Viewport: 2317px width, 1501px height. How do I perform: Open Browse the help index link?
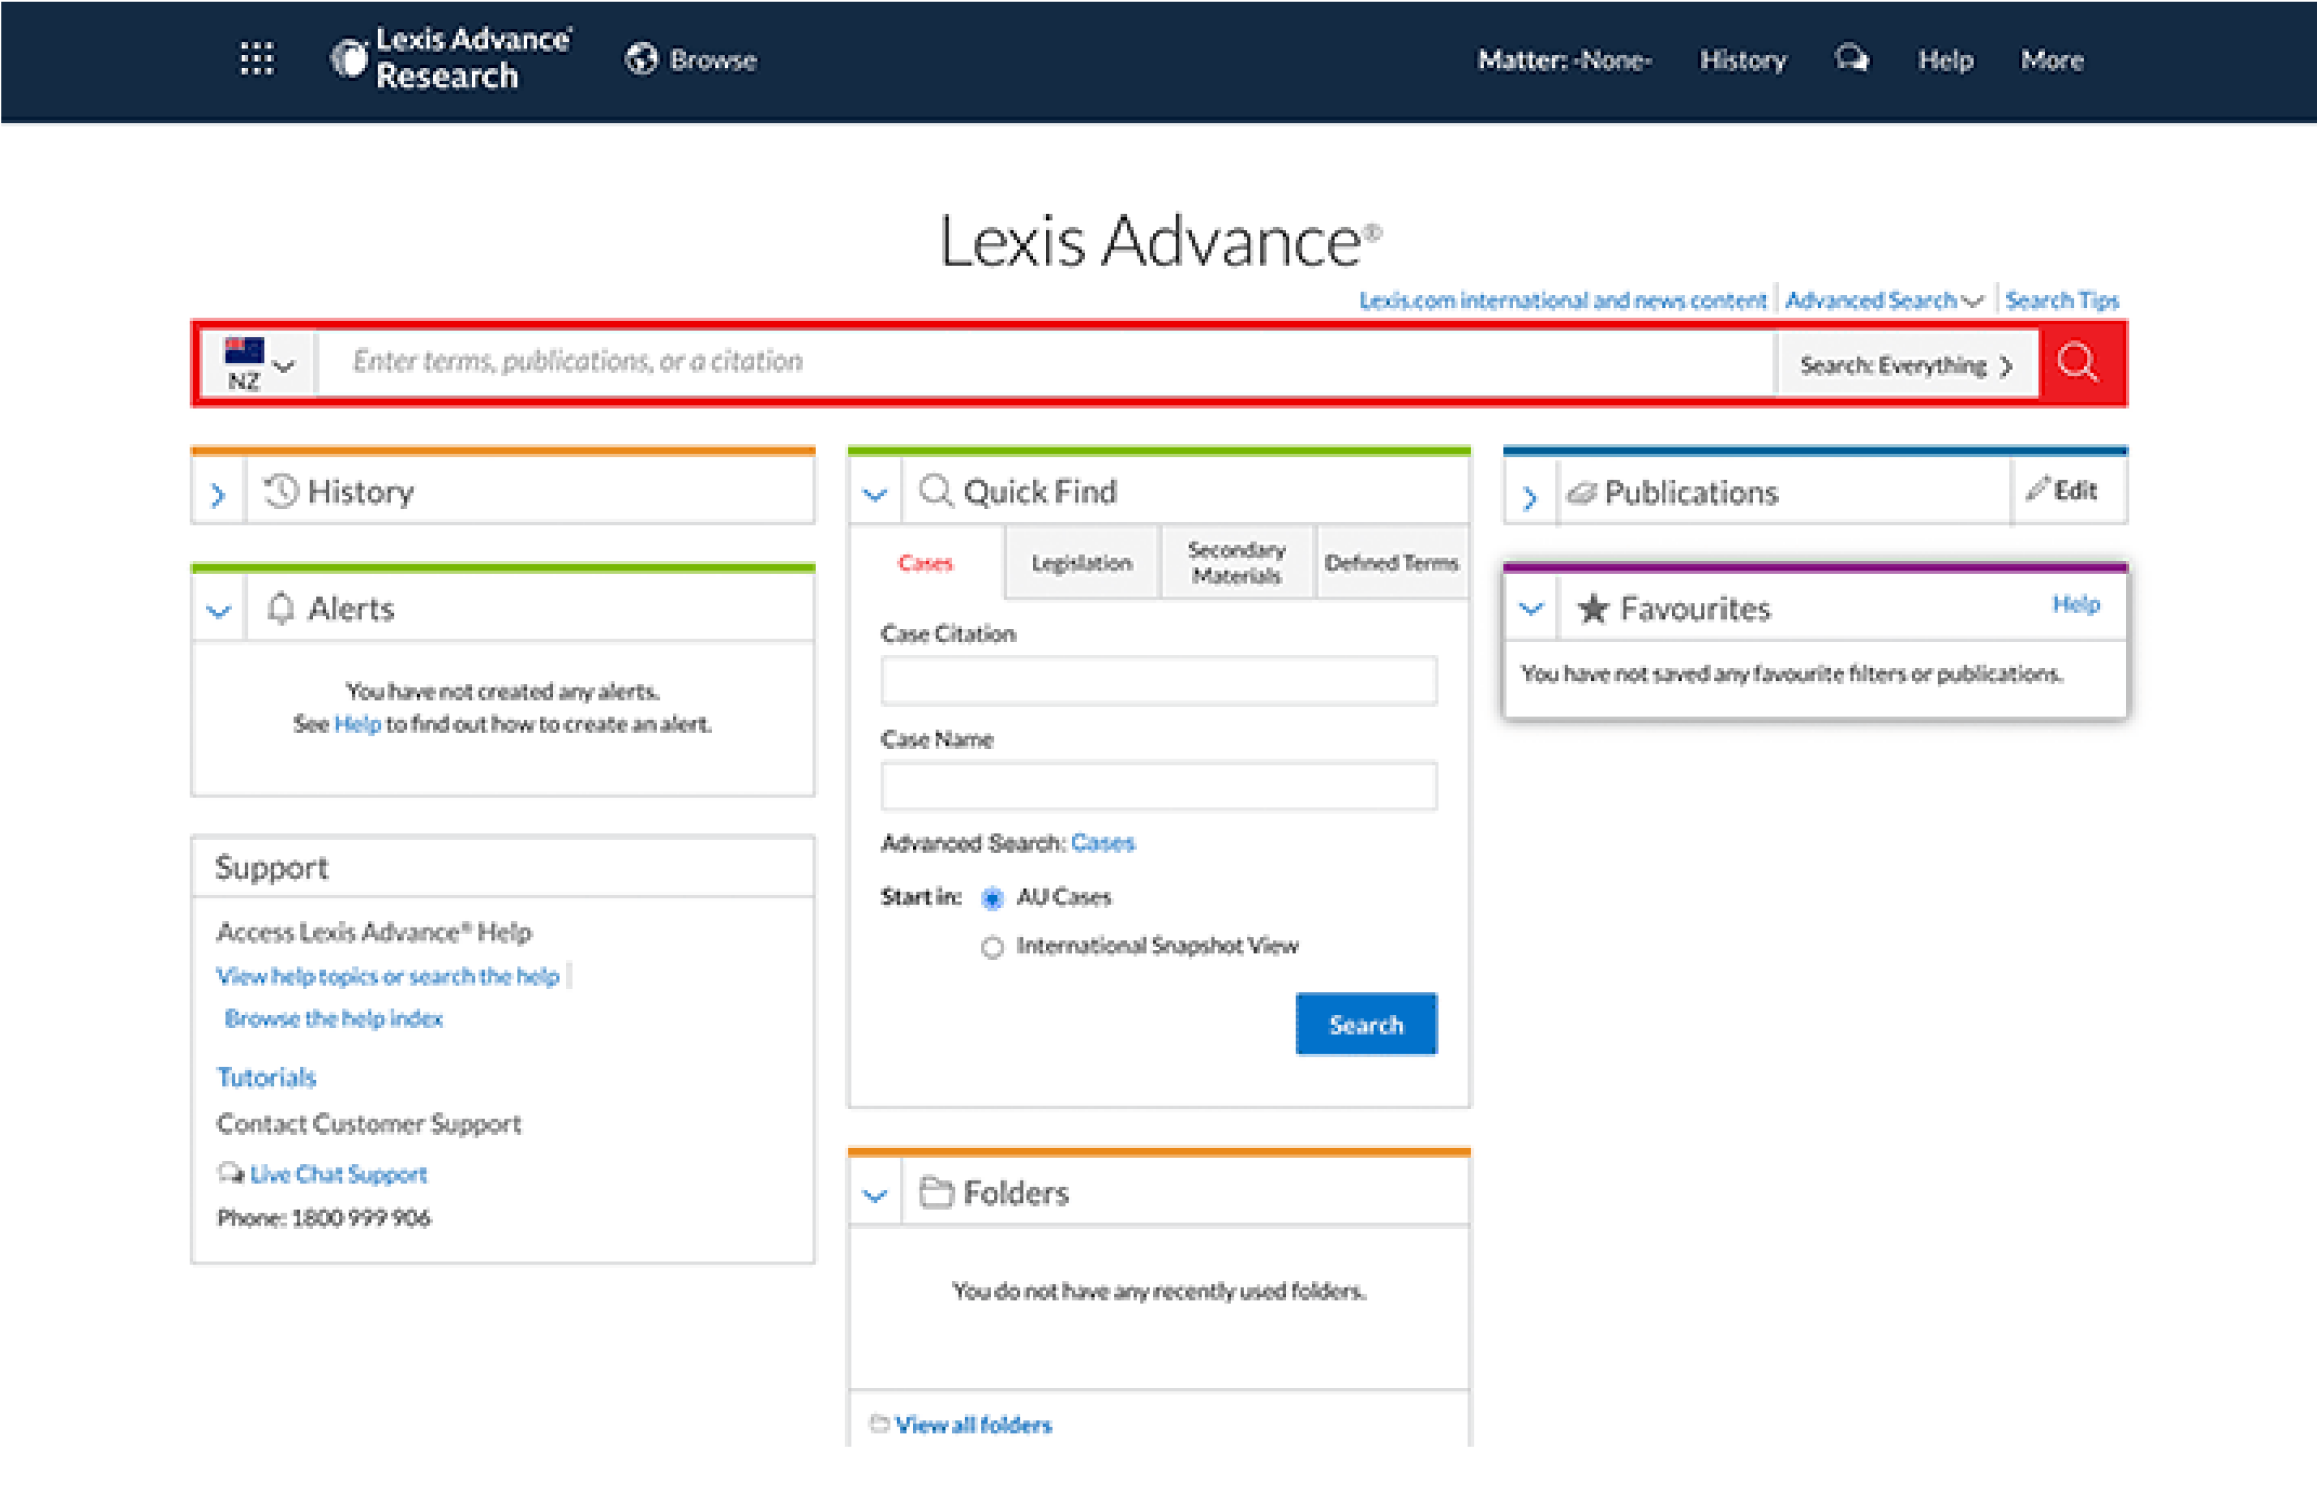pos(333,1018)
